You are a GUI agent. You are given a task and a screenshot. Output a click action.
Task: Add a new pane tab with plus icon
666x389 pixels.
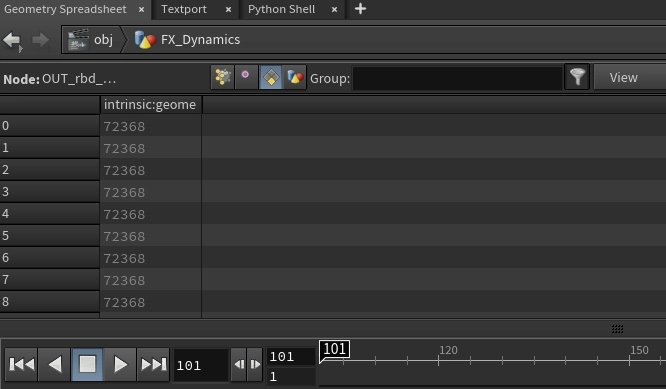point(360,9)
